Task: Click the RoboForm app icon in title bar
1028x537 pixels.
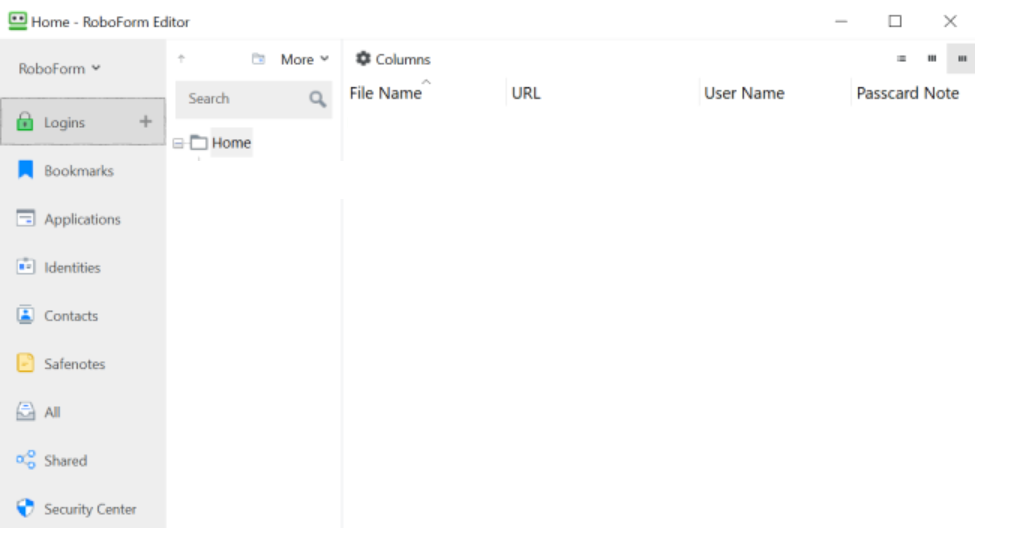Action: (x=18, y=21)
